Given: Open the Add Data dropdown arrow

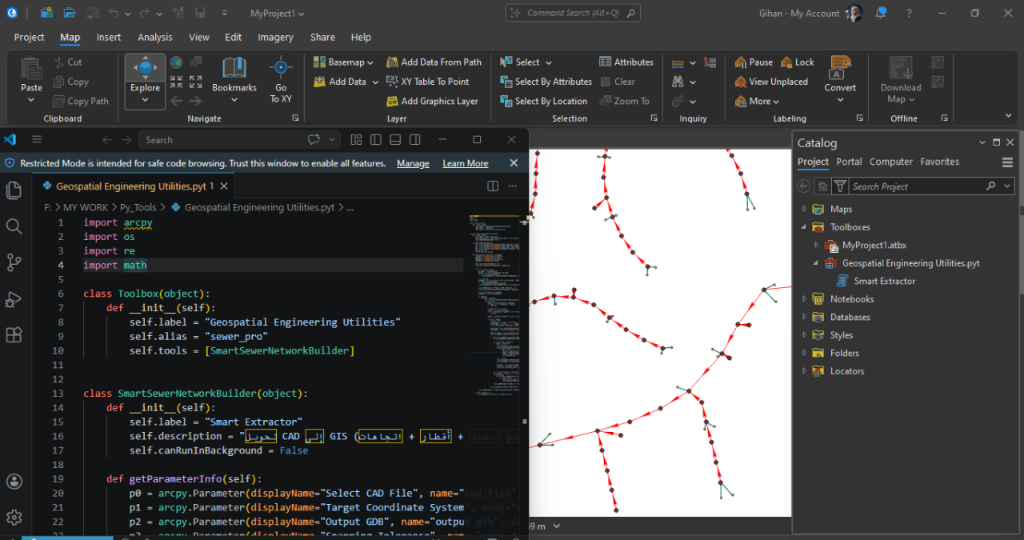Looking at the screenshot, I should pos(375,82).
